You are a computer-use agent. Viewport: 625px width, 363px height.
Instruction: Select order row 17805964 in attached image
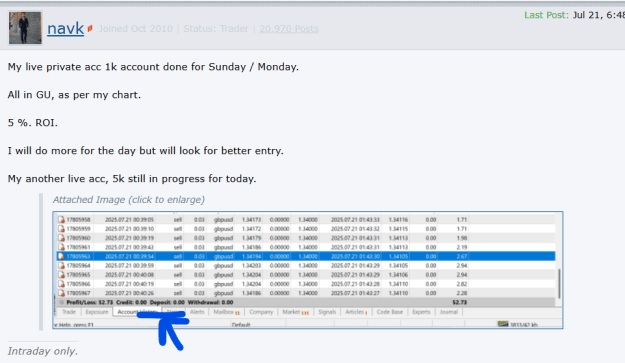(x=305, y=265)
